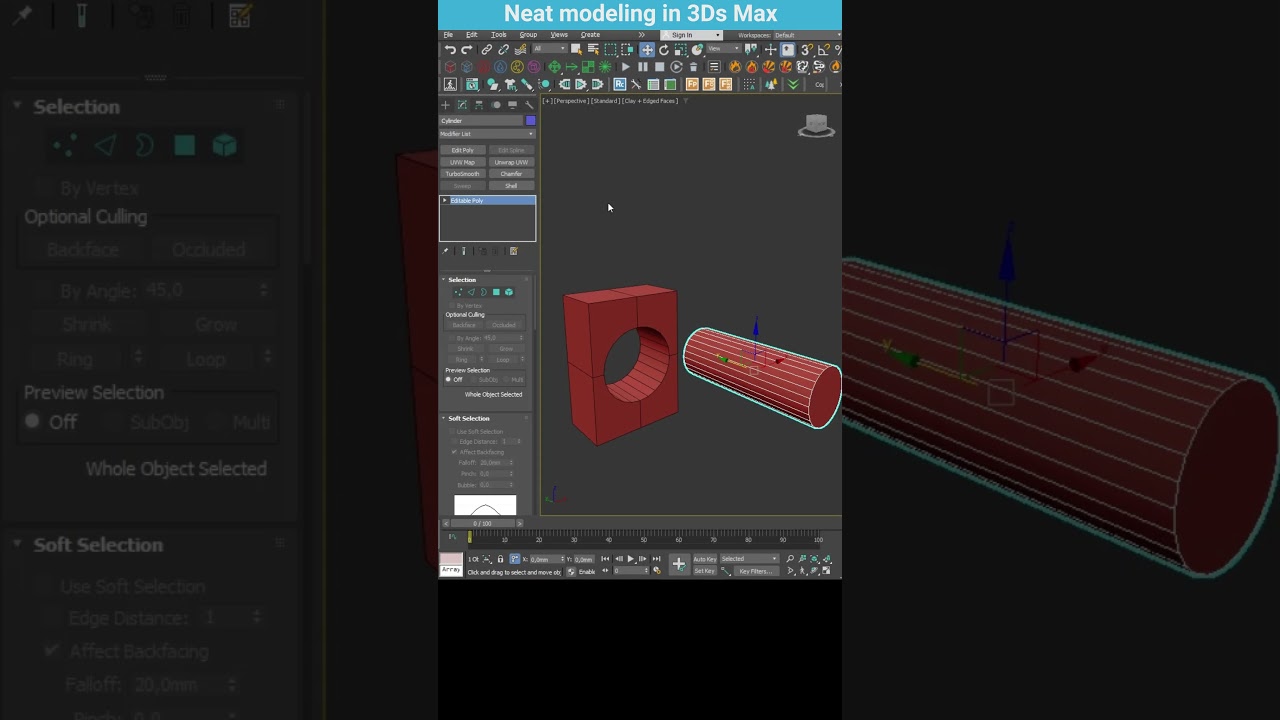Choose the Rectangular Selection Region icon

(610, 50)
